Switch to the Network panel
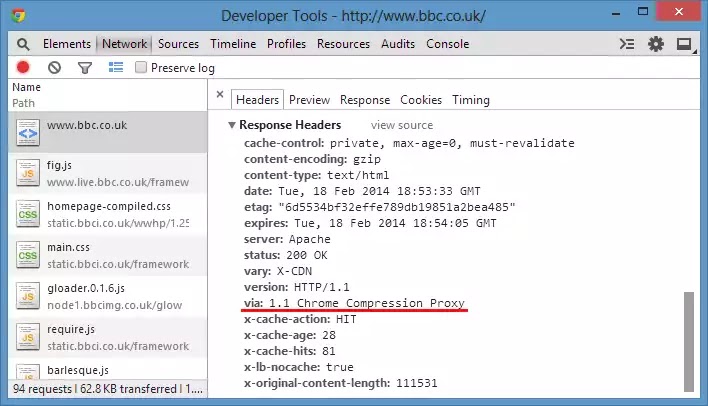 (x=125, y=44)
